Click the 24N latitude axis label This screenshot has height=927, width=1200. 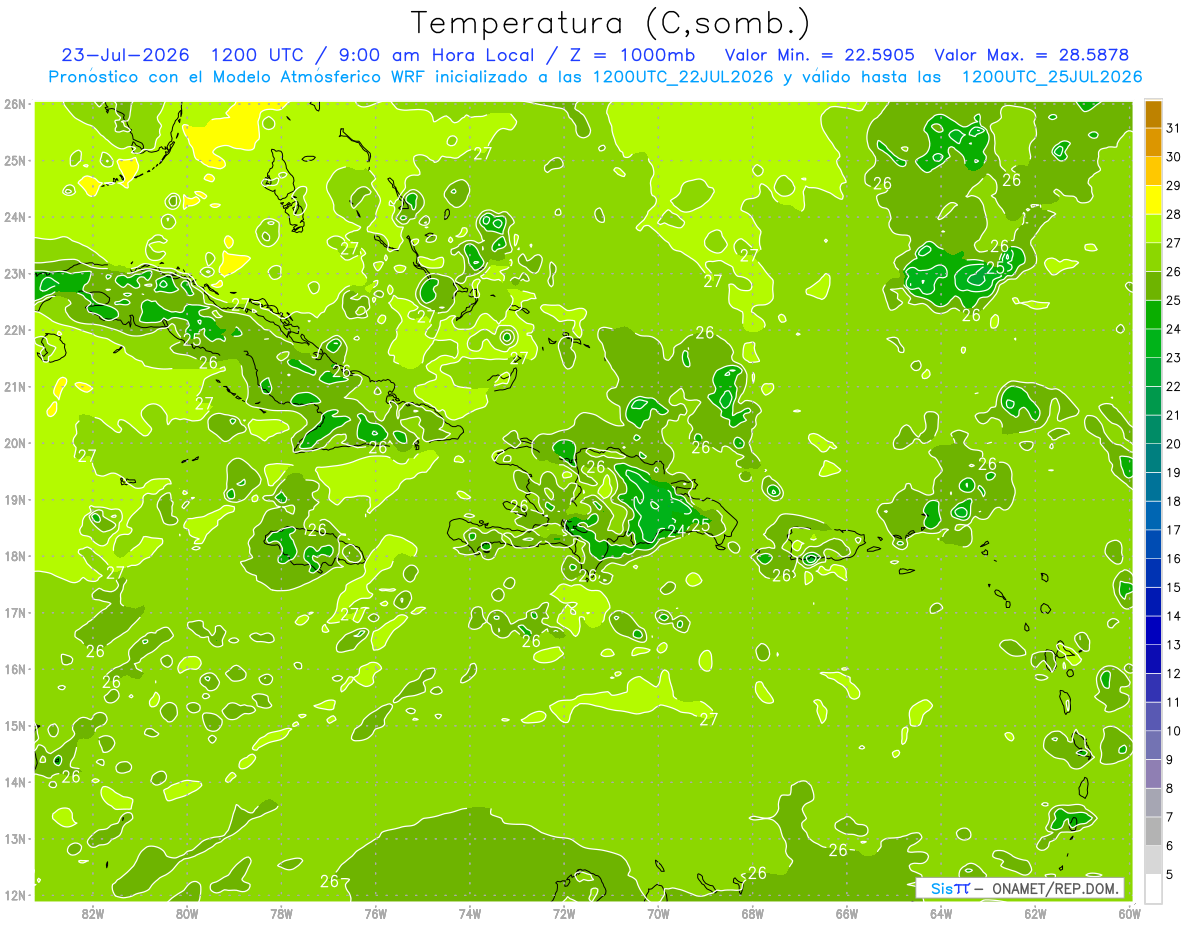[14, 217]
